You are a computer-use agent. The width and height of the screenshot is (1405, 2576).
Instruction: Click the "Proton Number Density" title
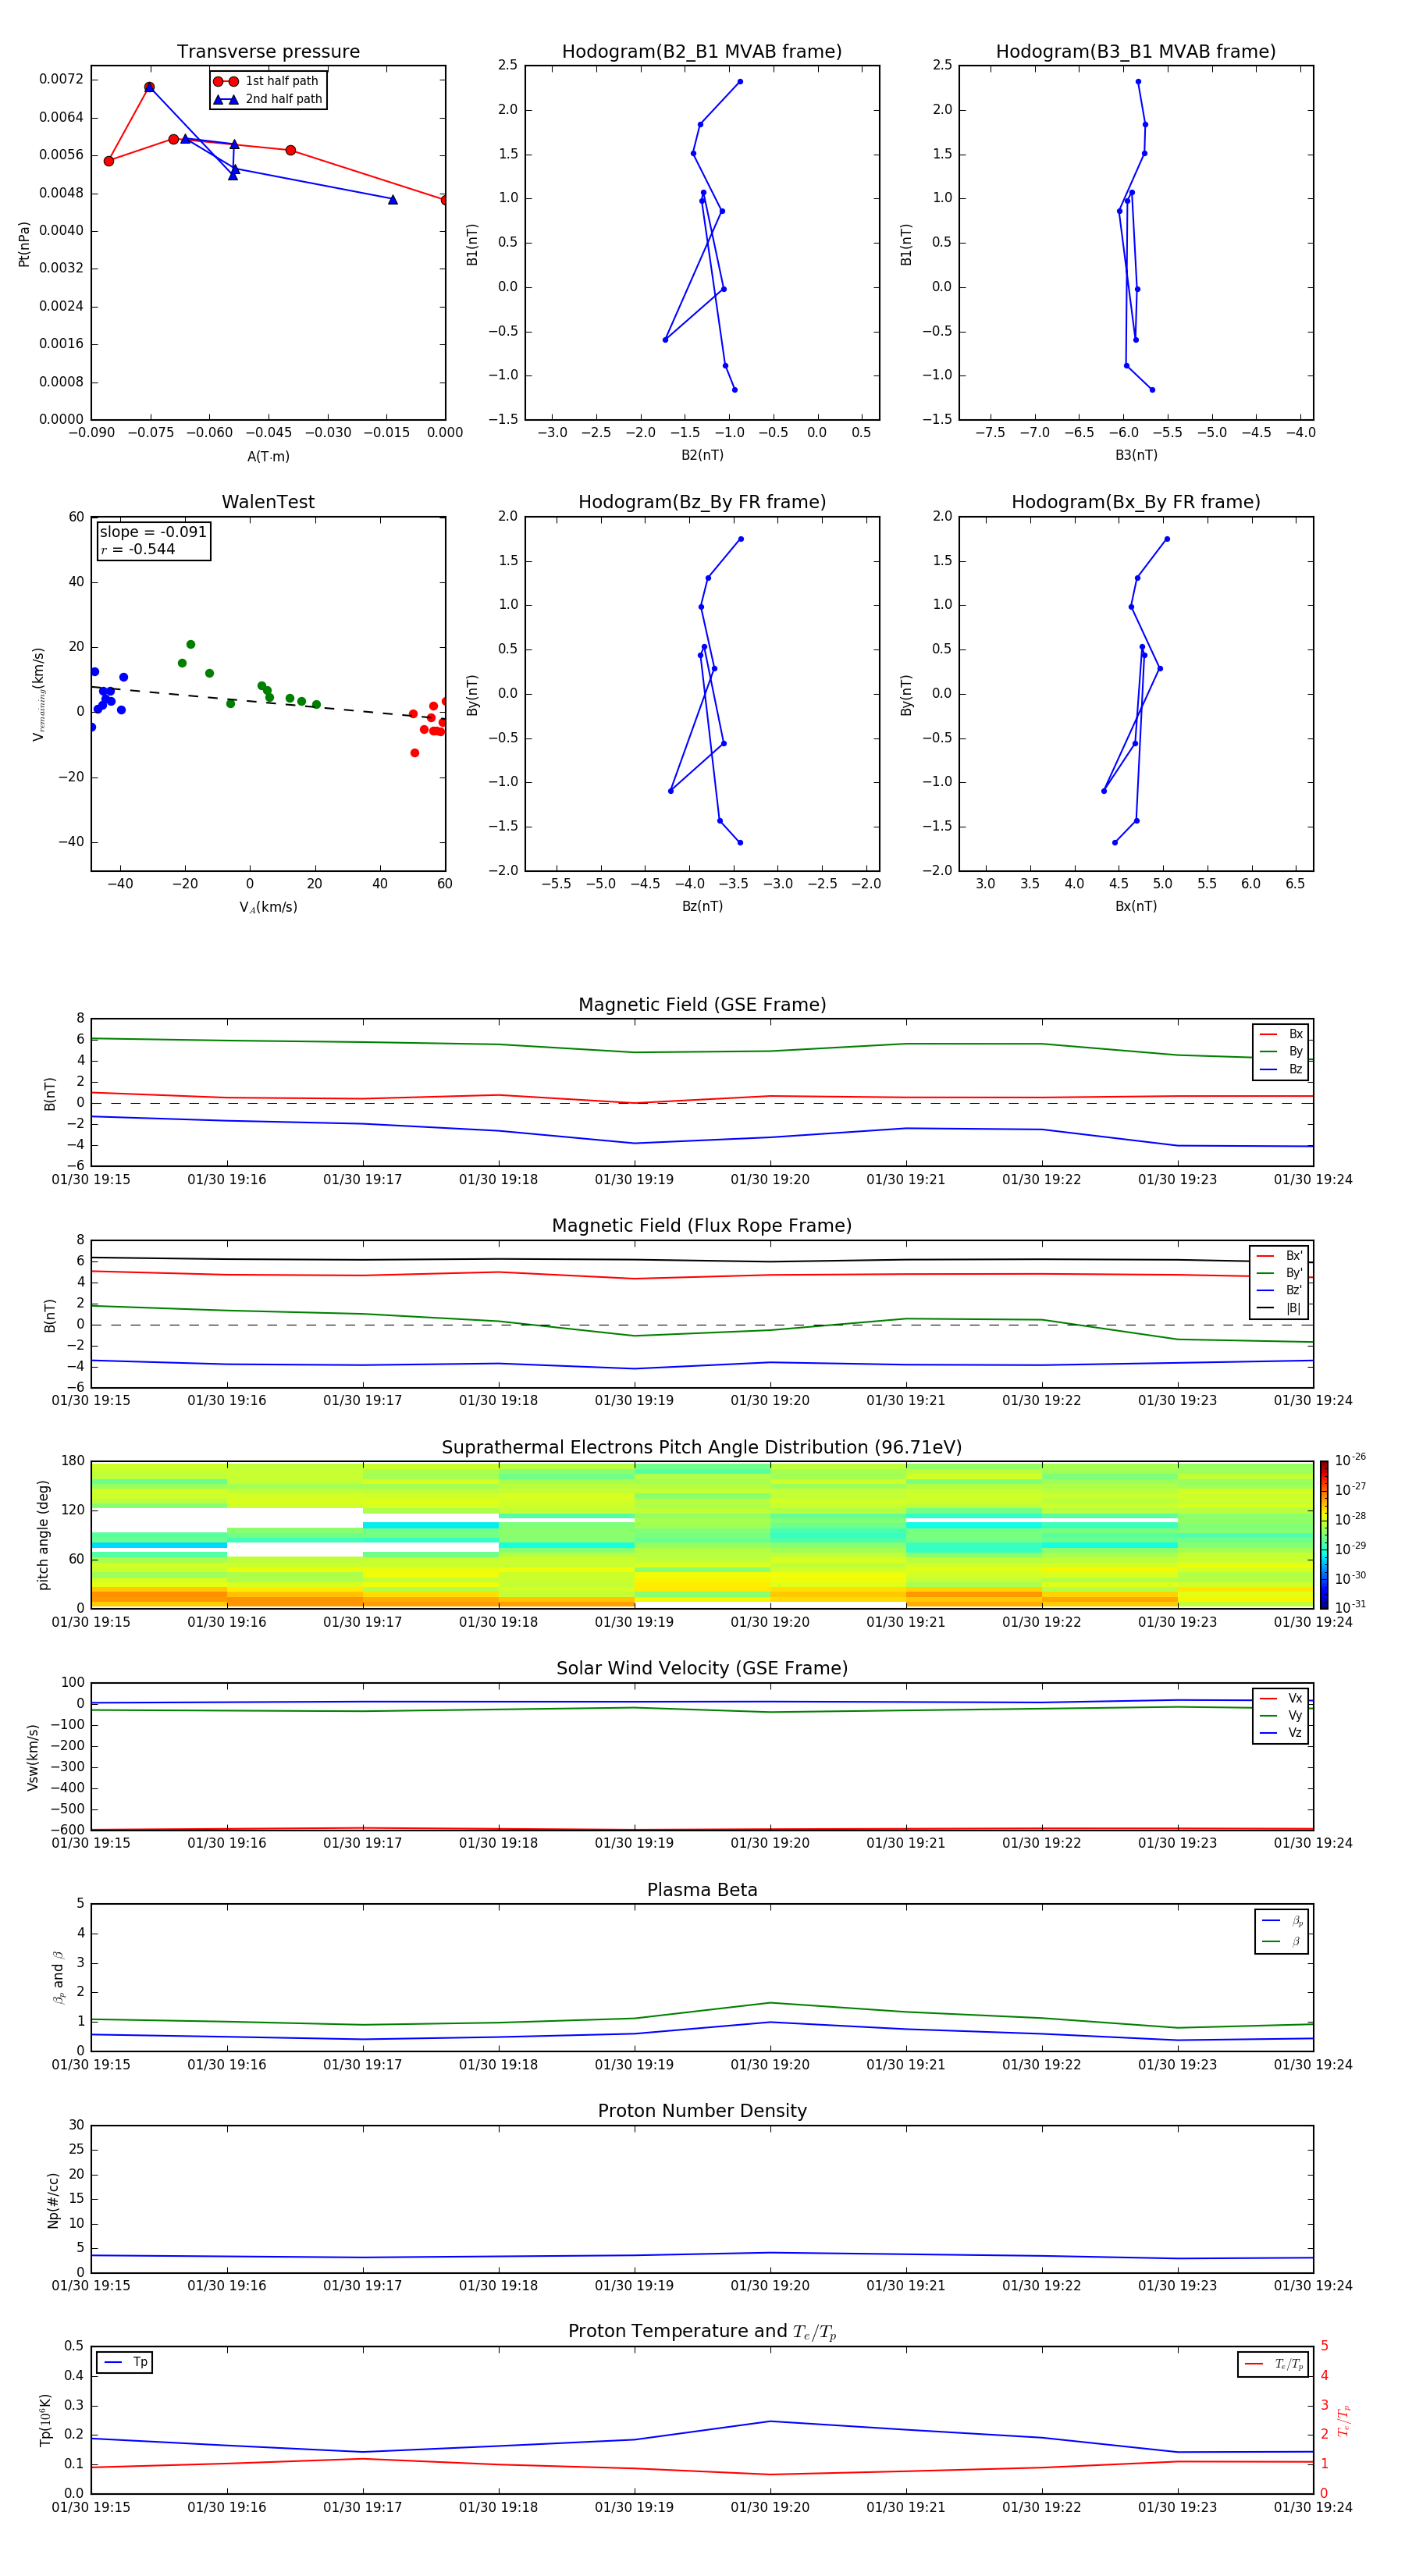tap(702, 2111)
